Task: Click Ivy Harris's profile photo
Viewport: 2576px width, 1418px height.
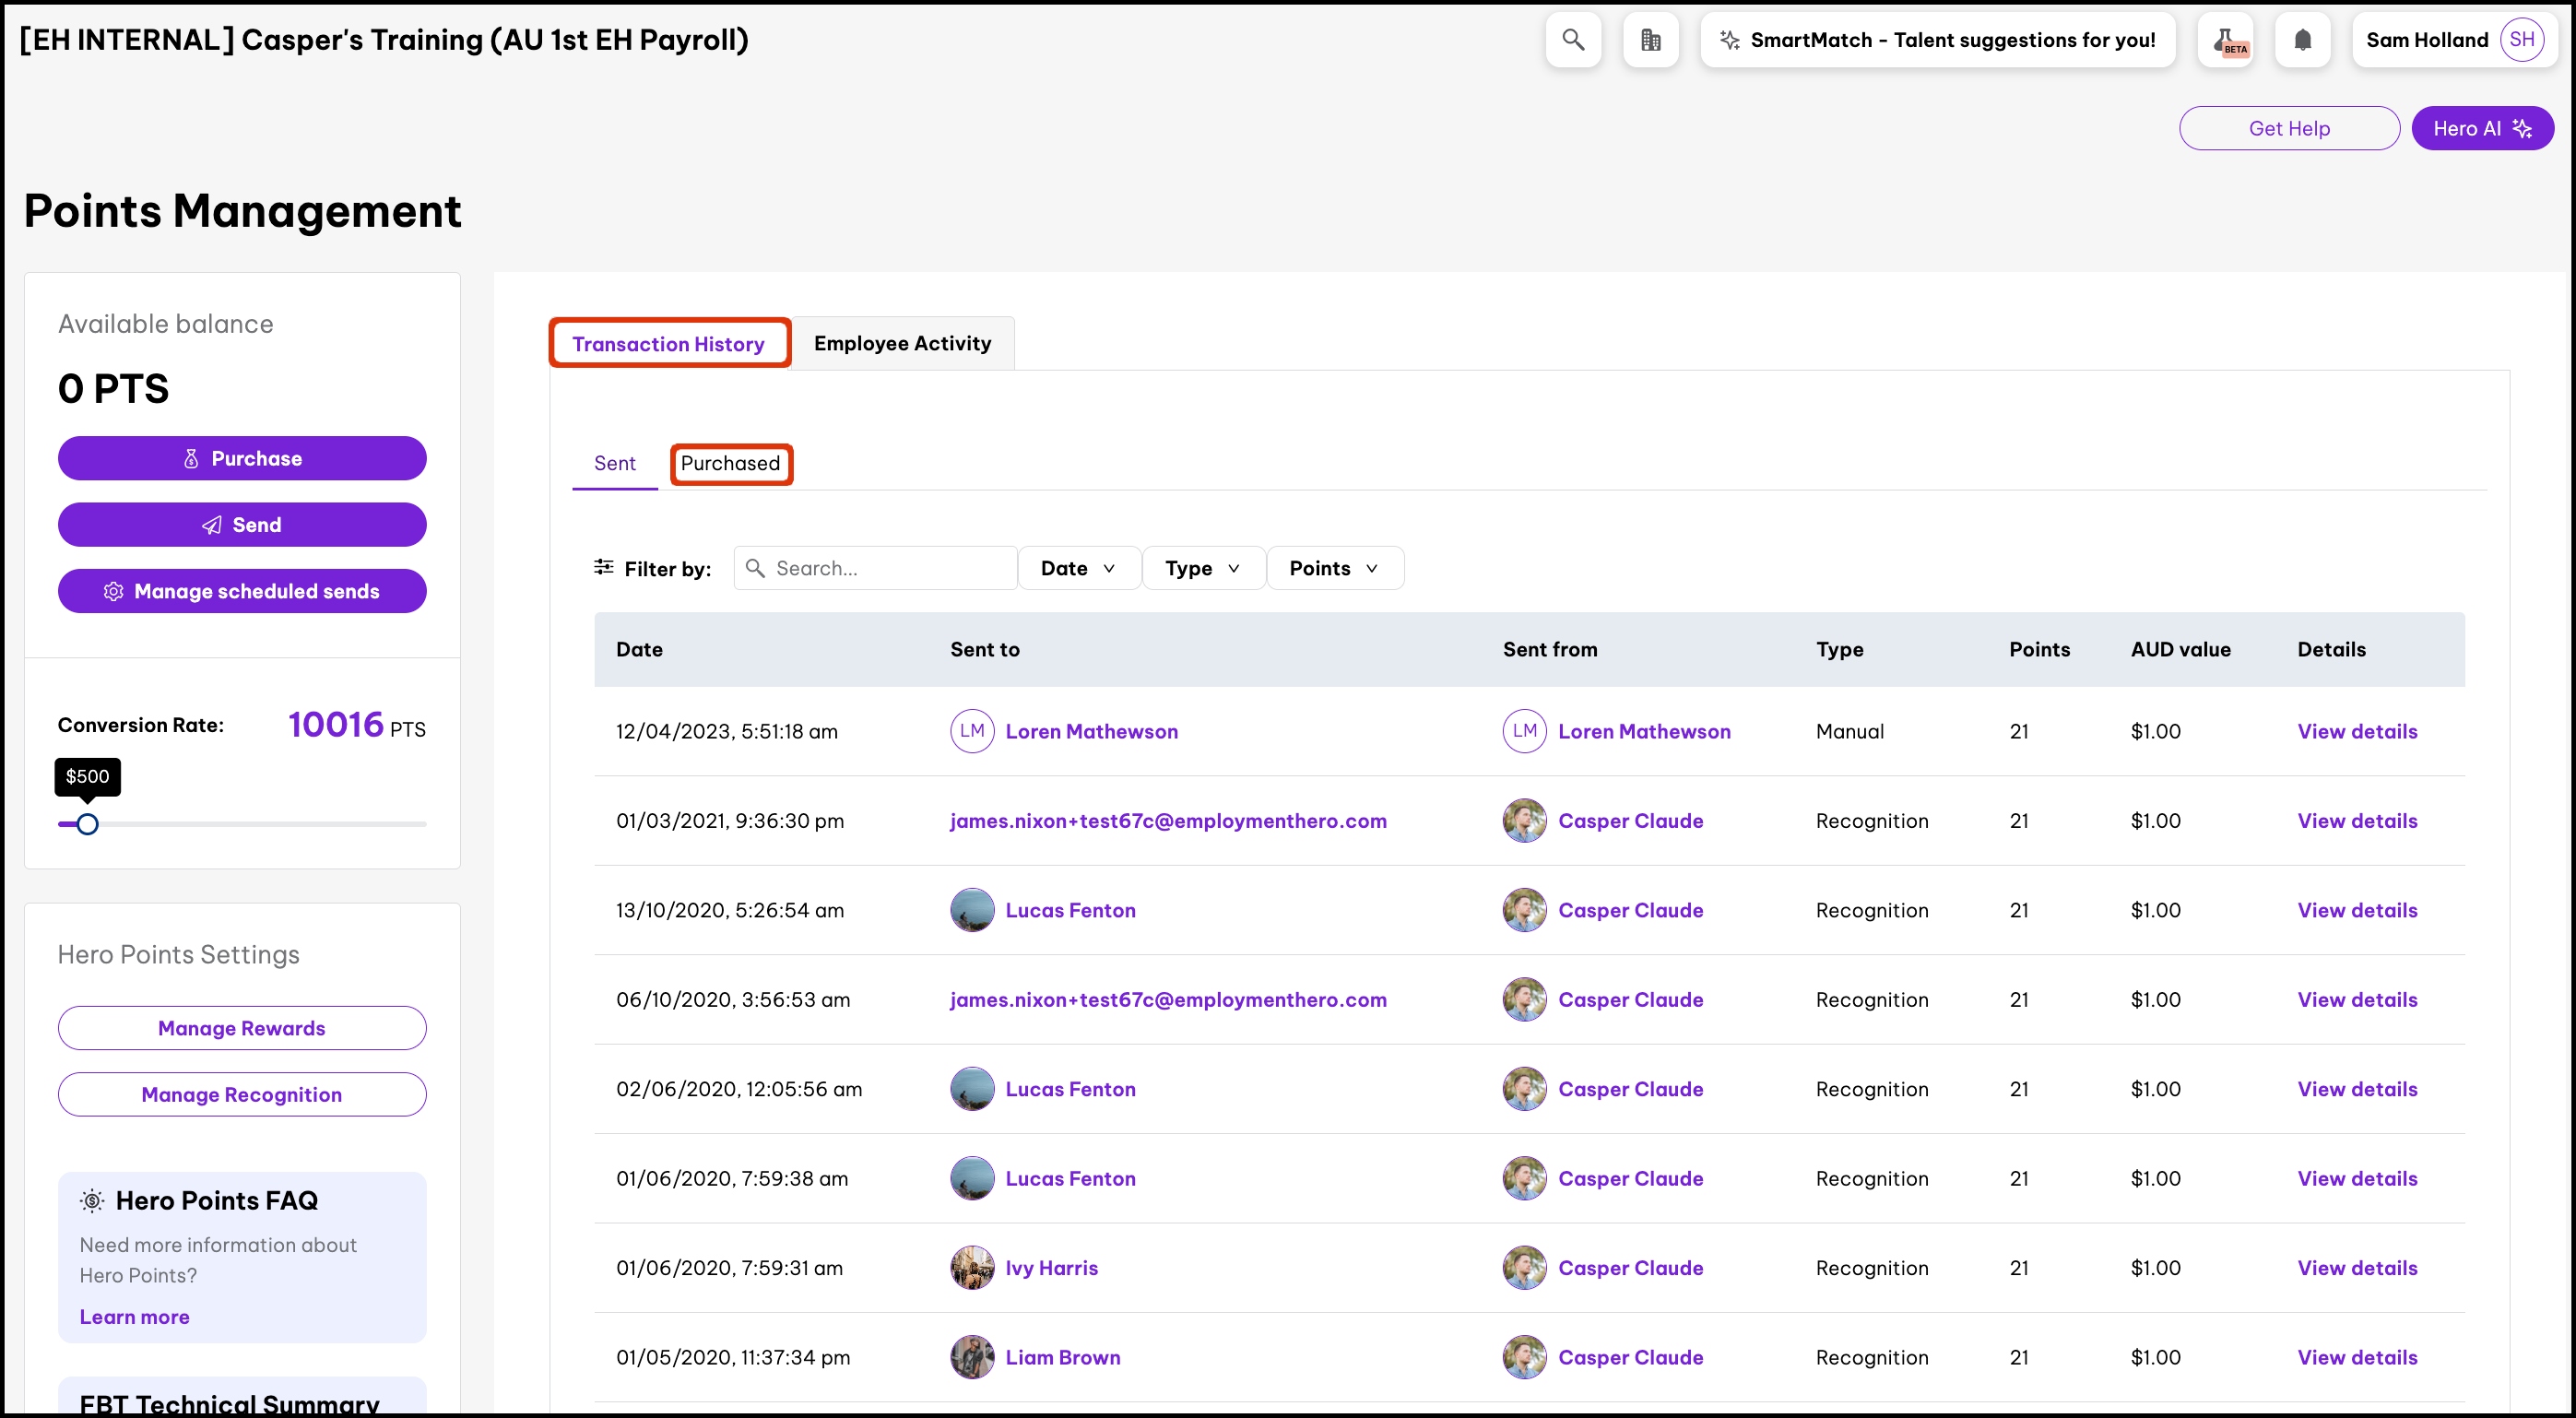Action: tap(971, 1267)
